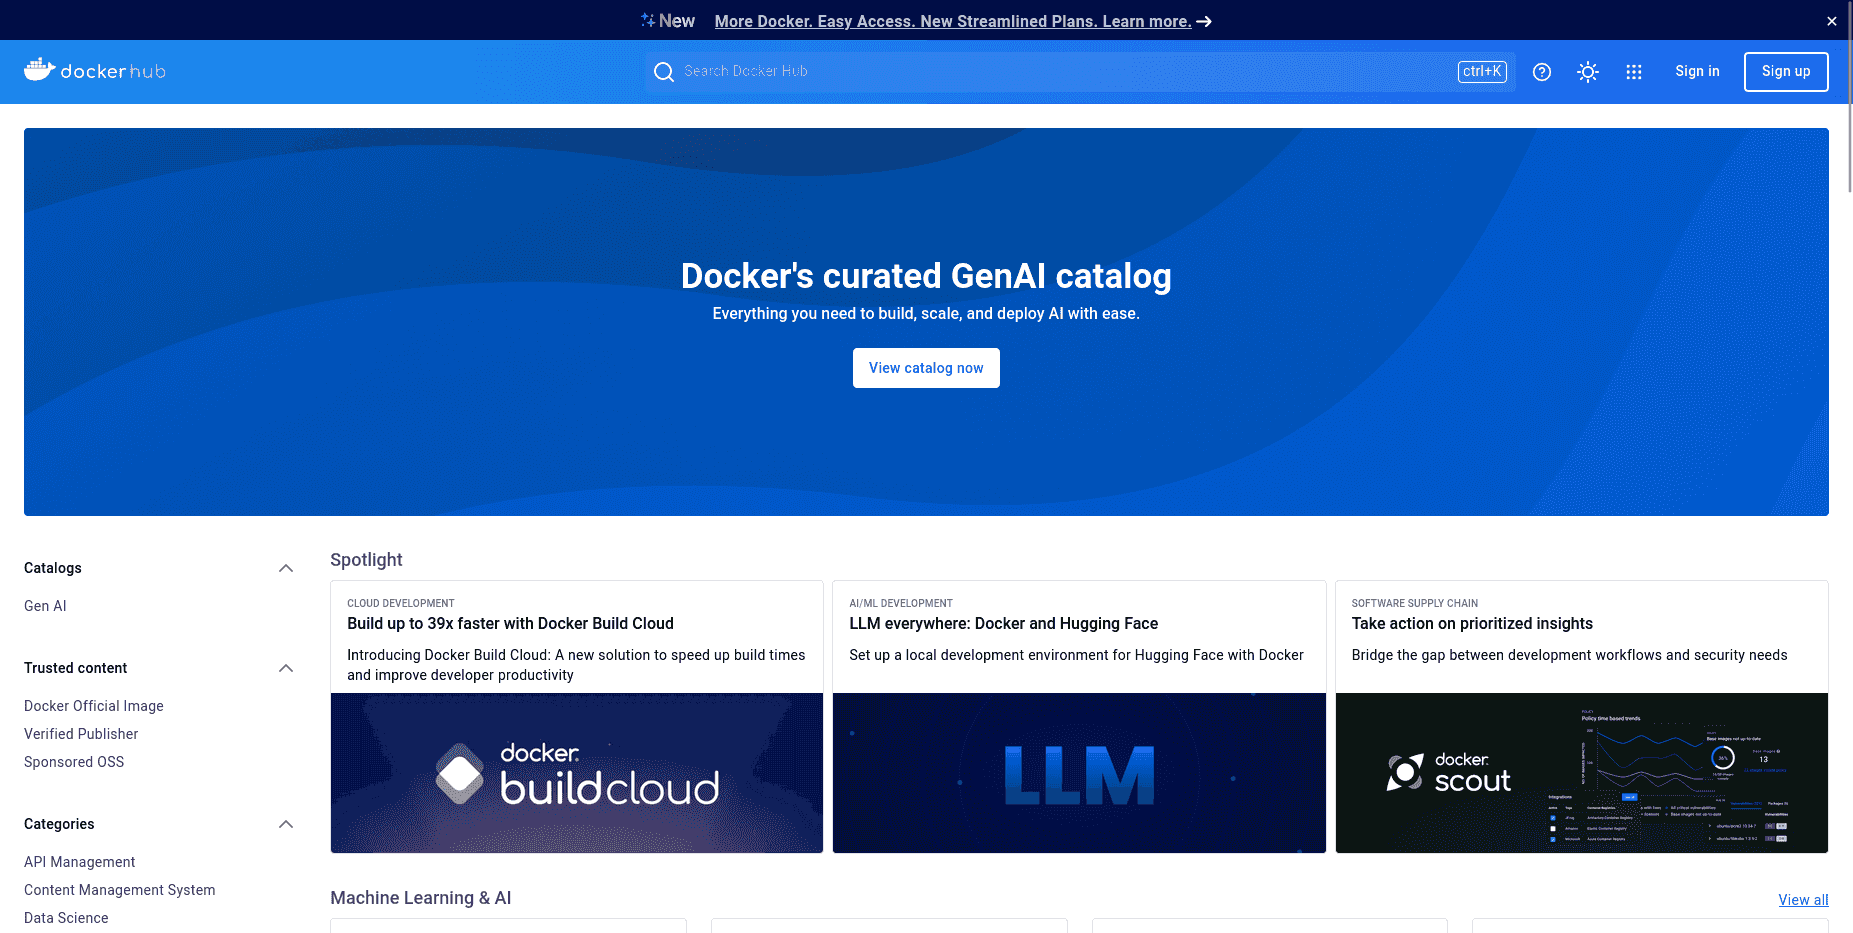Image resolution: width=1853 pixels, height=933 pixels.
Task: Dismiss the announcement banner with X
Action: coord(1832,21)
